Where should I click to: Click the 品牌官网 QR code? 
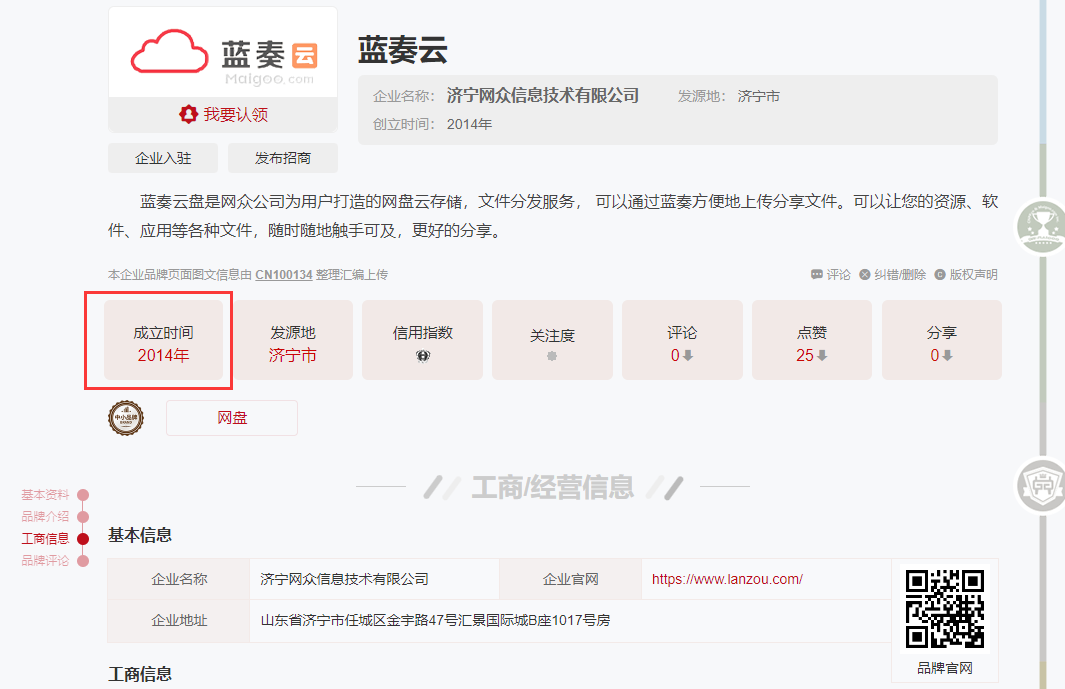pyautogui.click(x=945, y=609)
